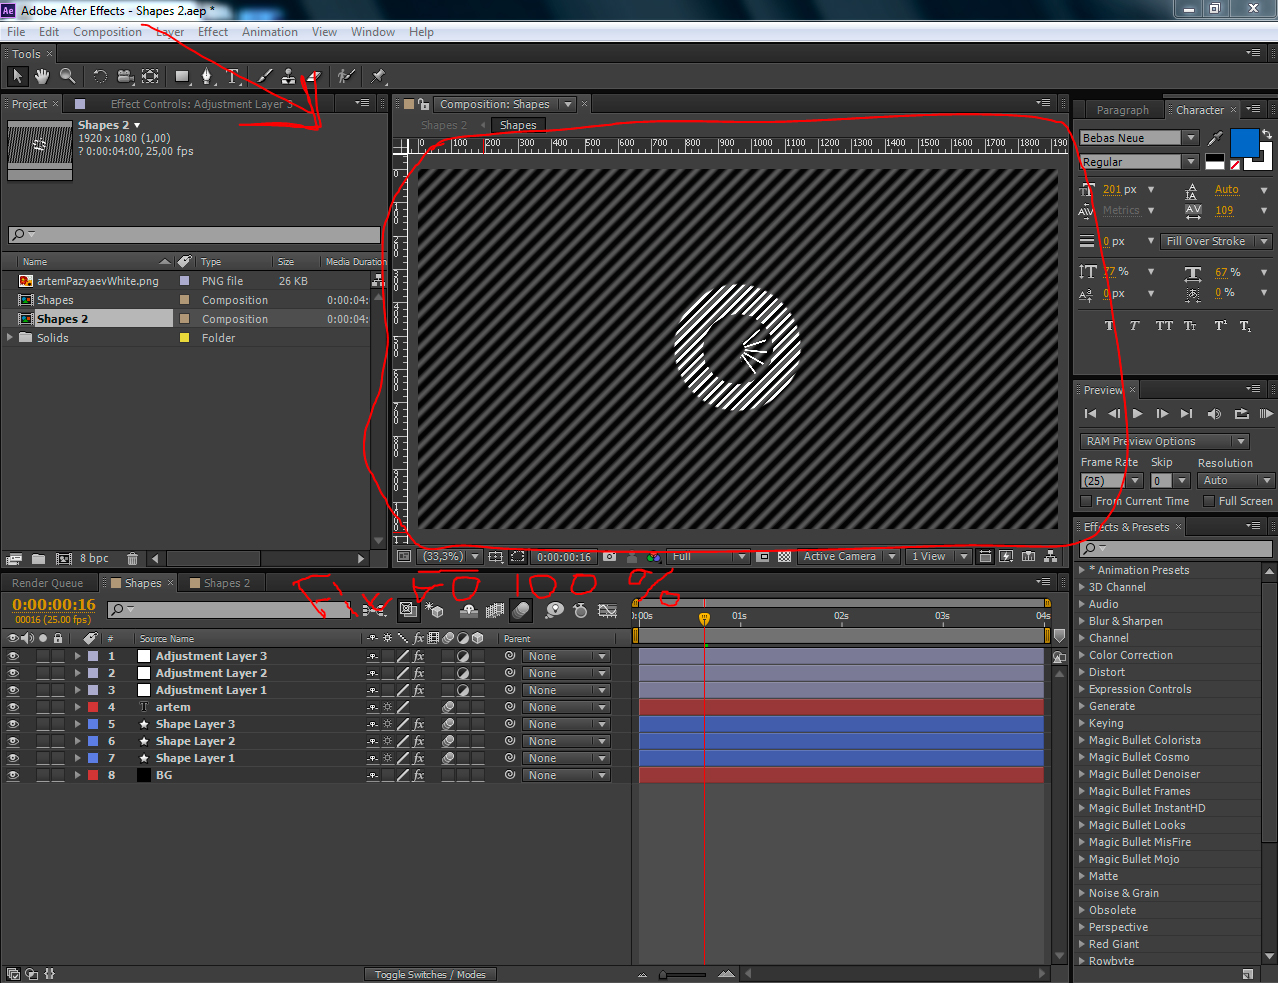The width and height of the screenshot is (1278, 983).
Task: Toggle adjustment layer switch for Adjustment Layer 2
Action: [463, 674]
